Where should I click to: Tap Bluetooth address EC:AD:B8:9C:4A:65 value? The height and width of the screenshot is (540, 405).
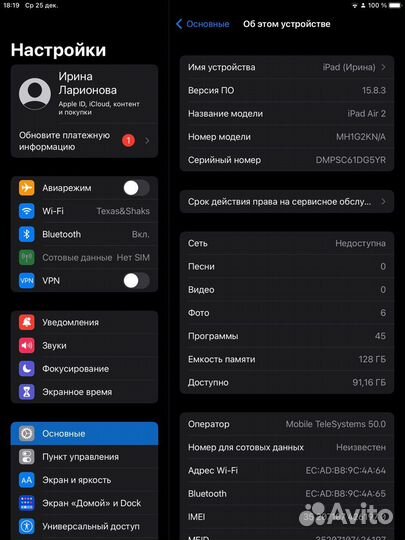click(345, 494)
